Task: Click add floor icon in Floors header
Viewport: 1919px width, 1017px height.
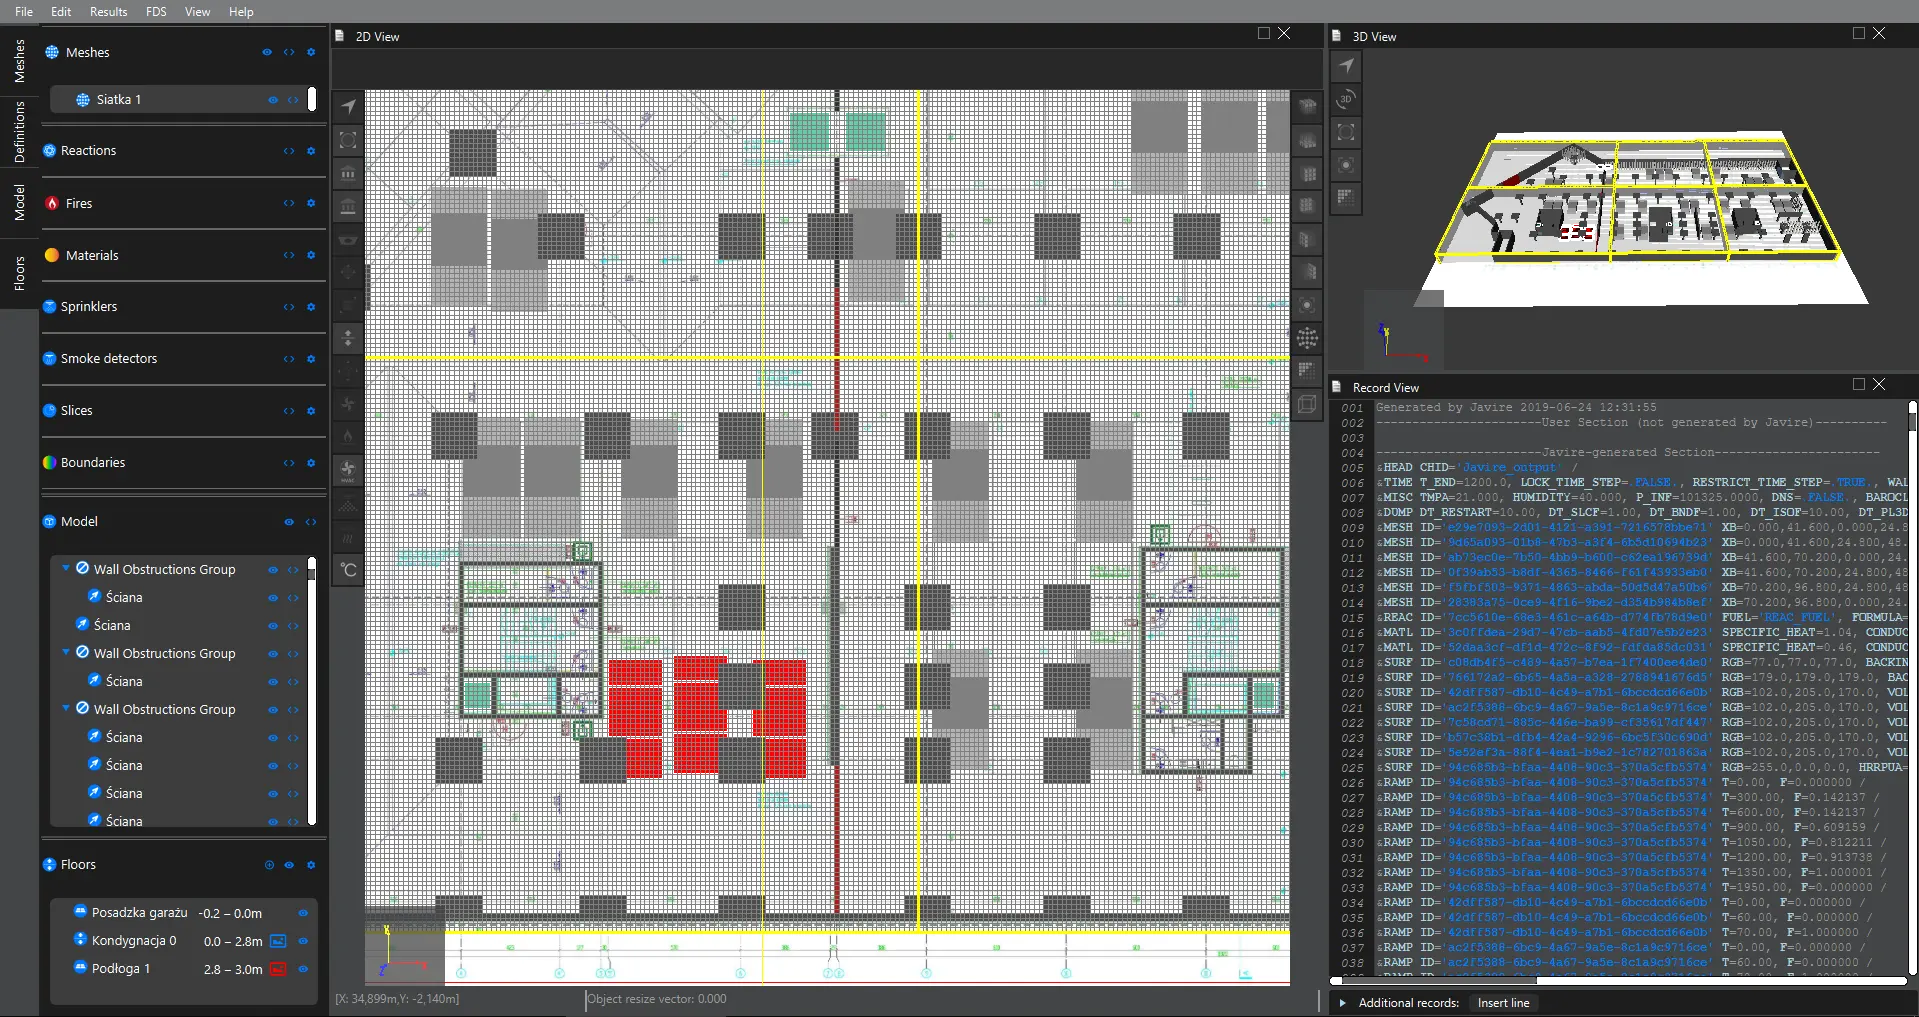Action: click(269, 865)
